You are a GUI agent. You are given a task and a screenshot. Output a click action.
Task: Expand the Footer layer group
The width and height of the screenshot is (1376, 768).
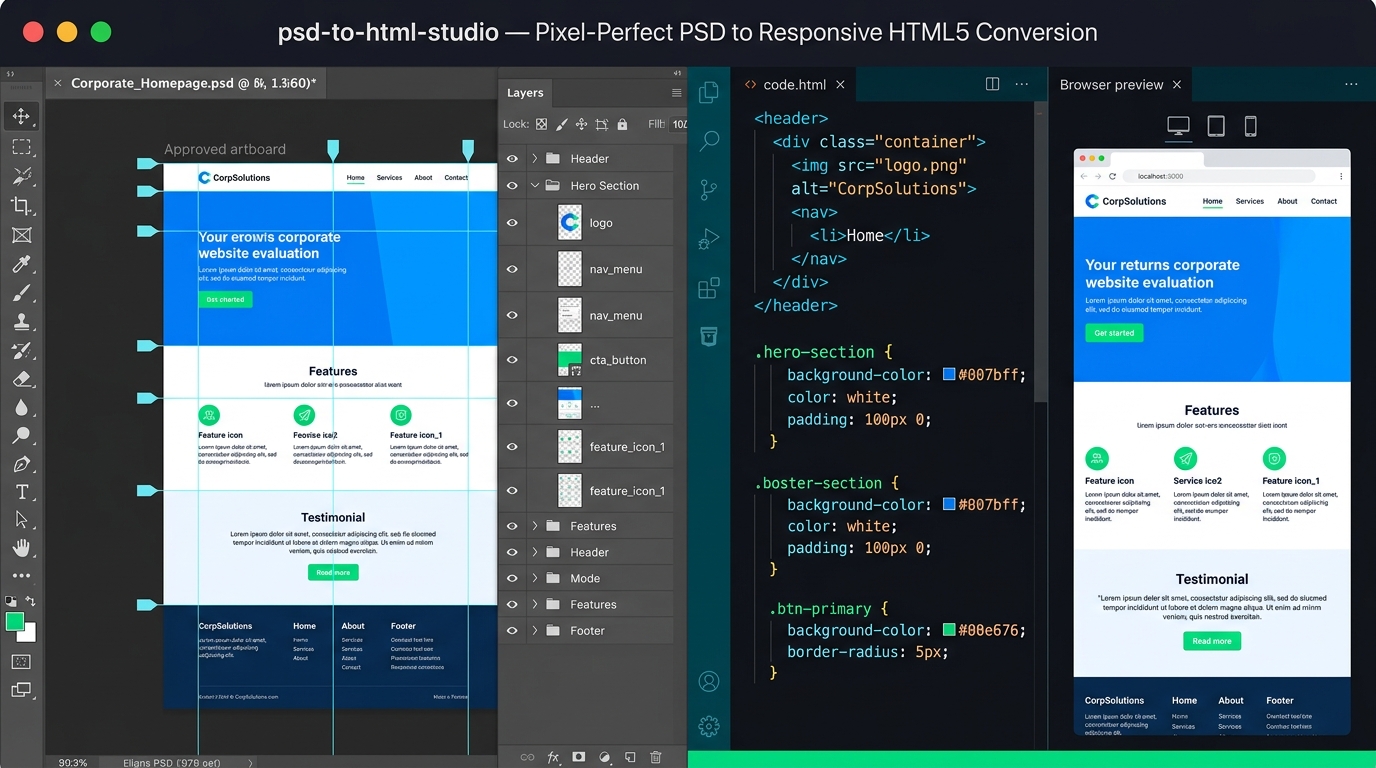click(x=535, y=631)
